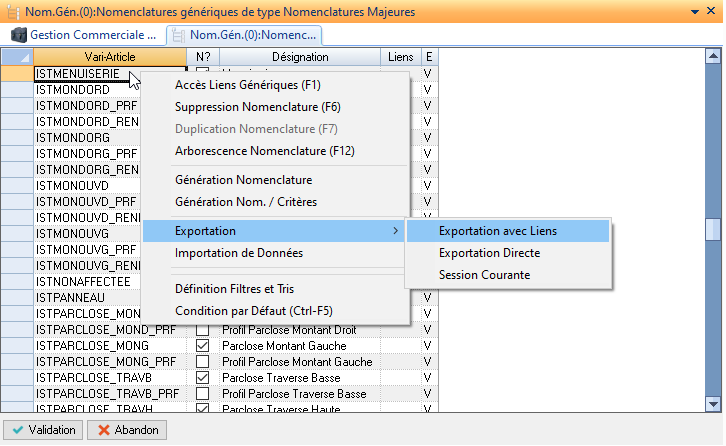
Task: Select Session Courante option
Action: coord(484,275)
